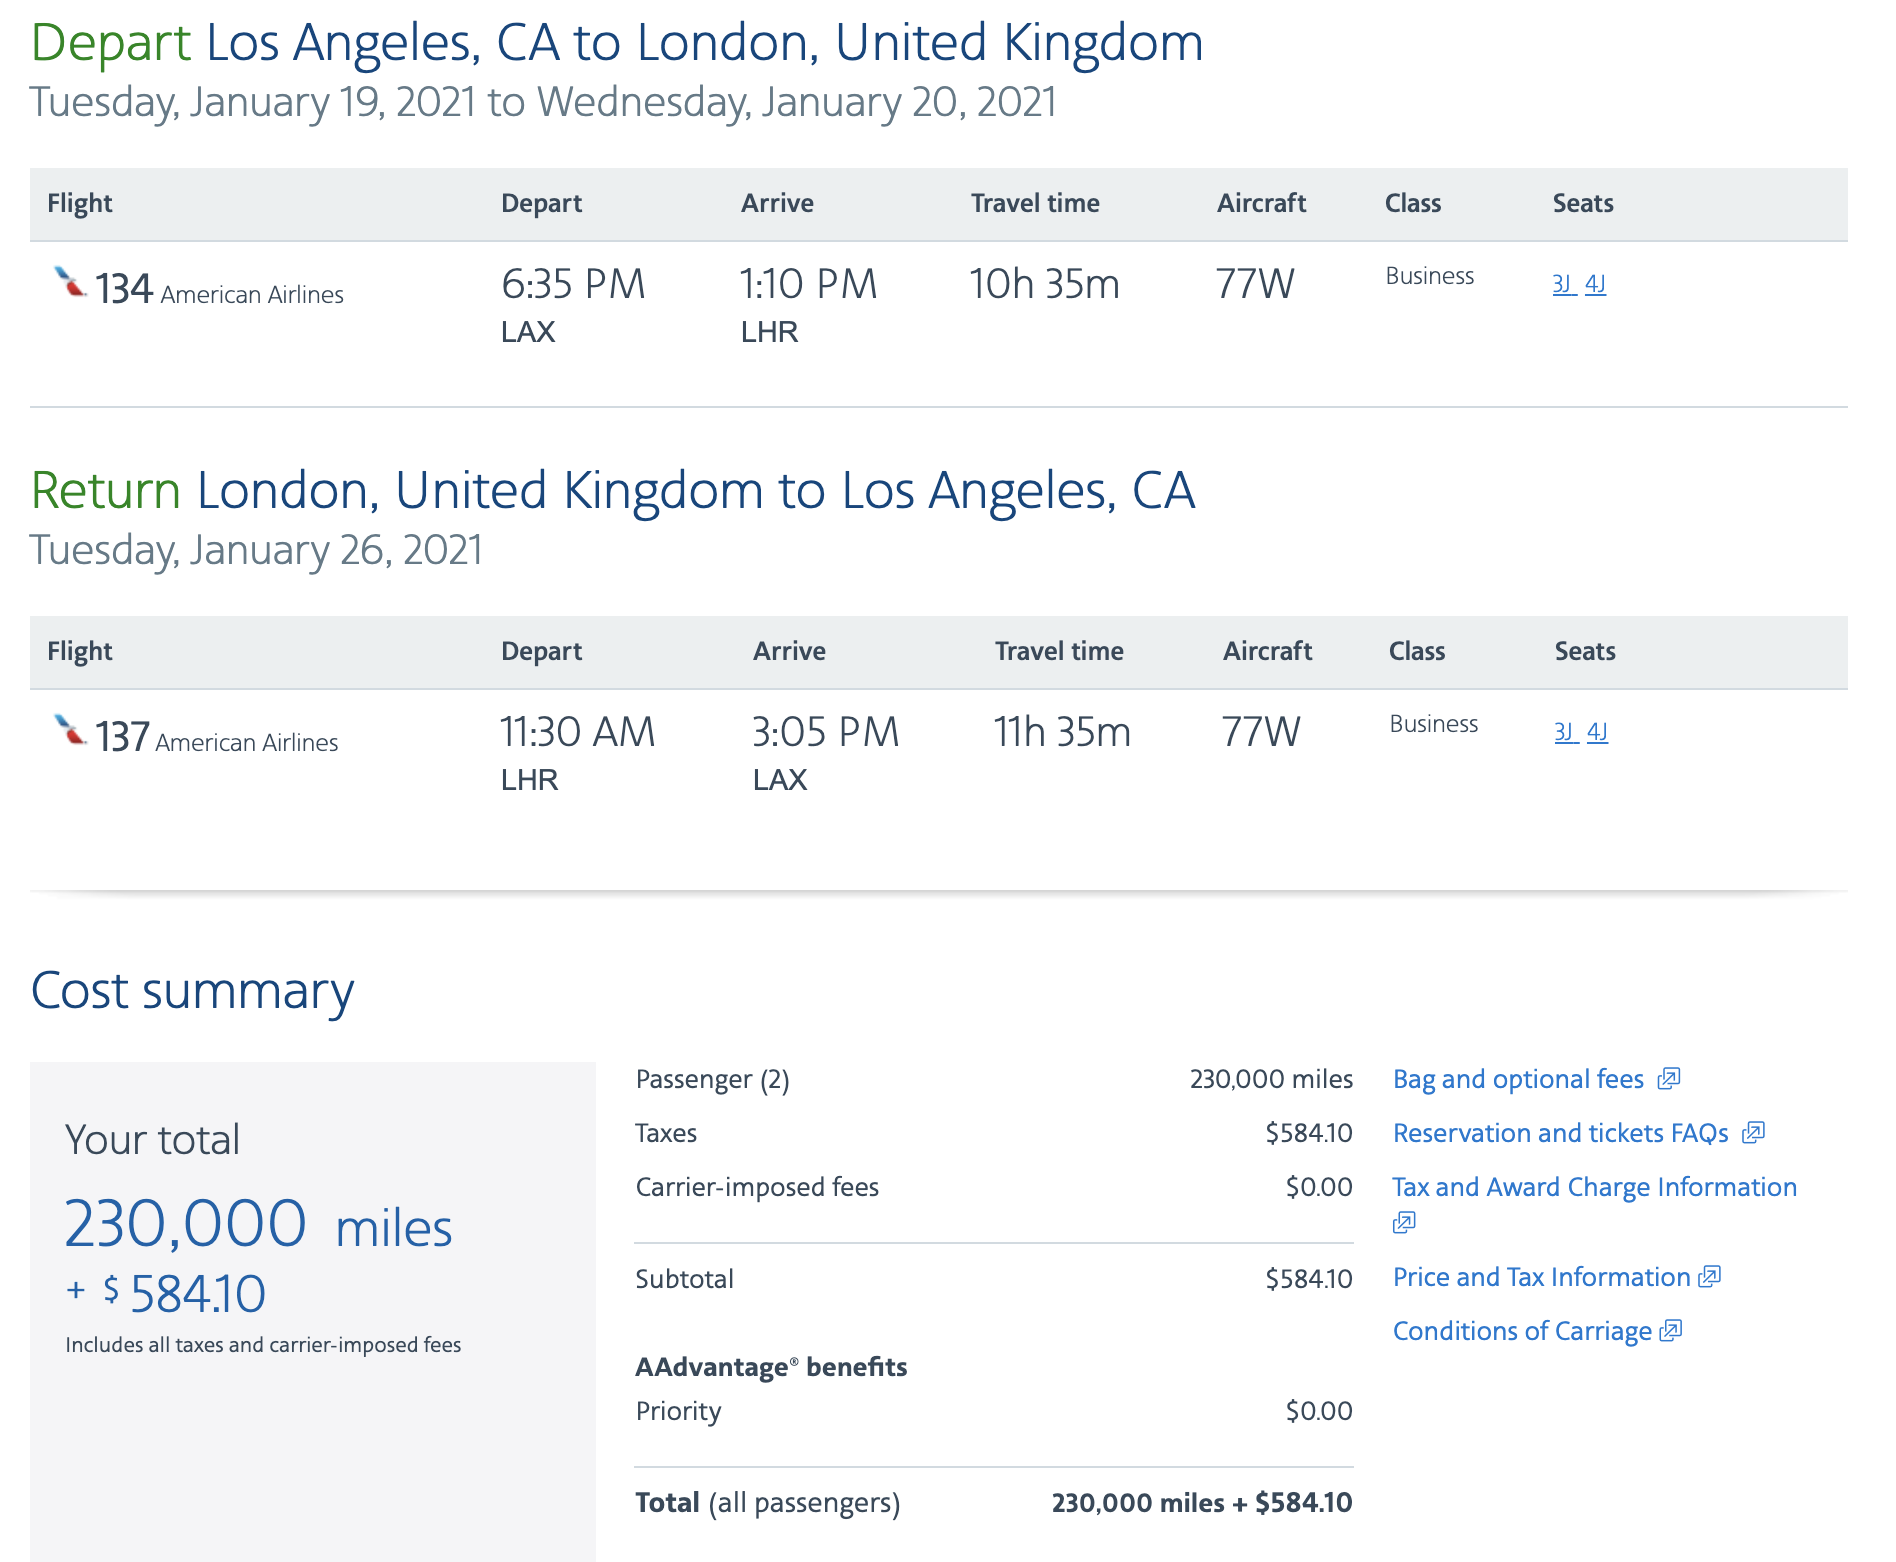The image size is (1896, 1562).
Task: Click American Airlines logo next to flight 134
Action: [70, 282]
